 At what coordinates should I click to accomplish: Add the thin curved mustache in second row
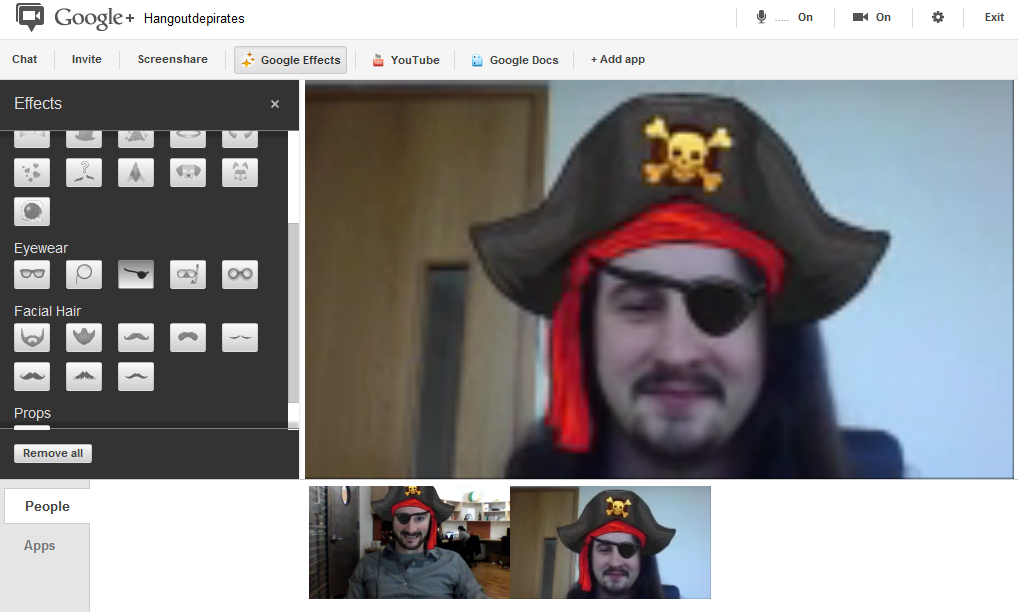coord(136,376)
